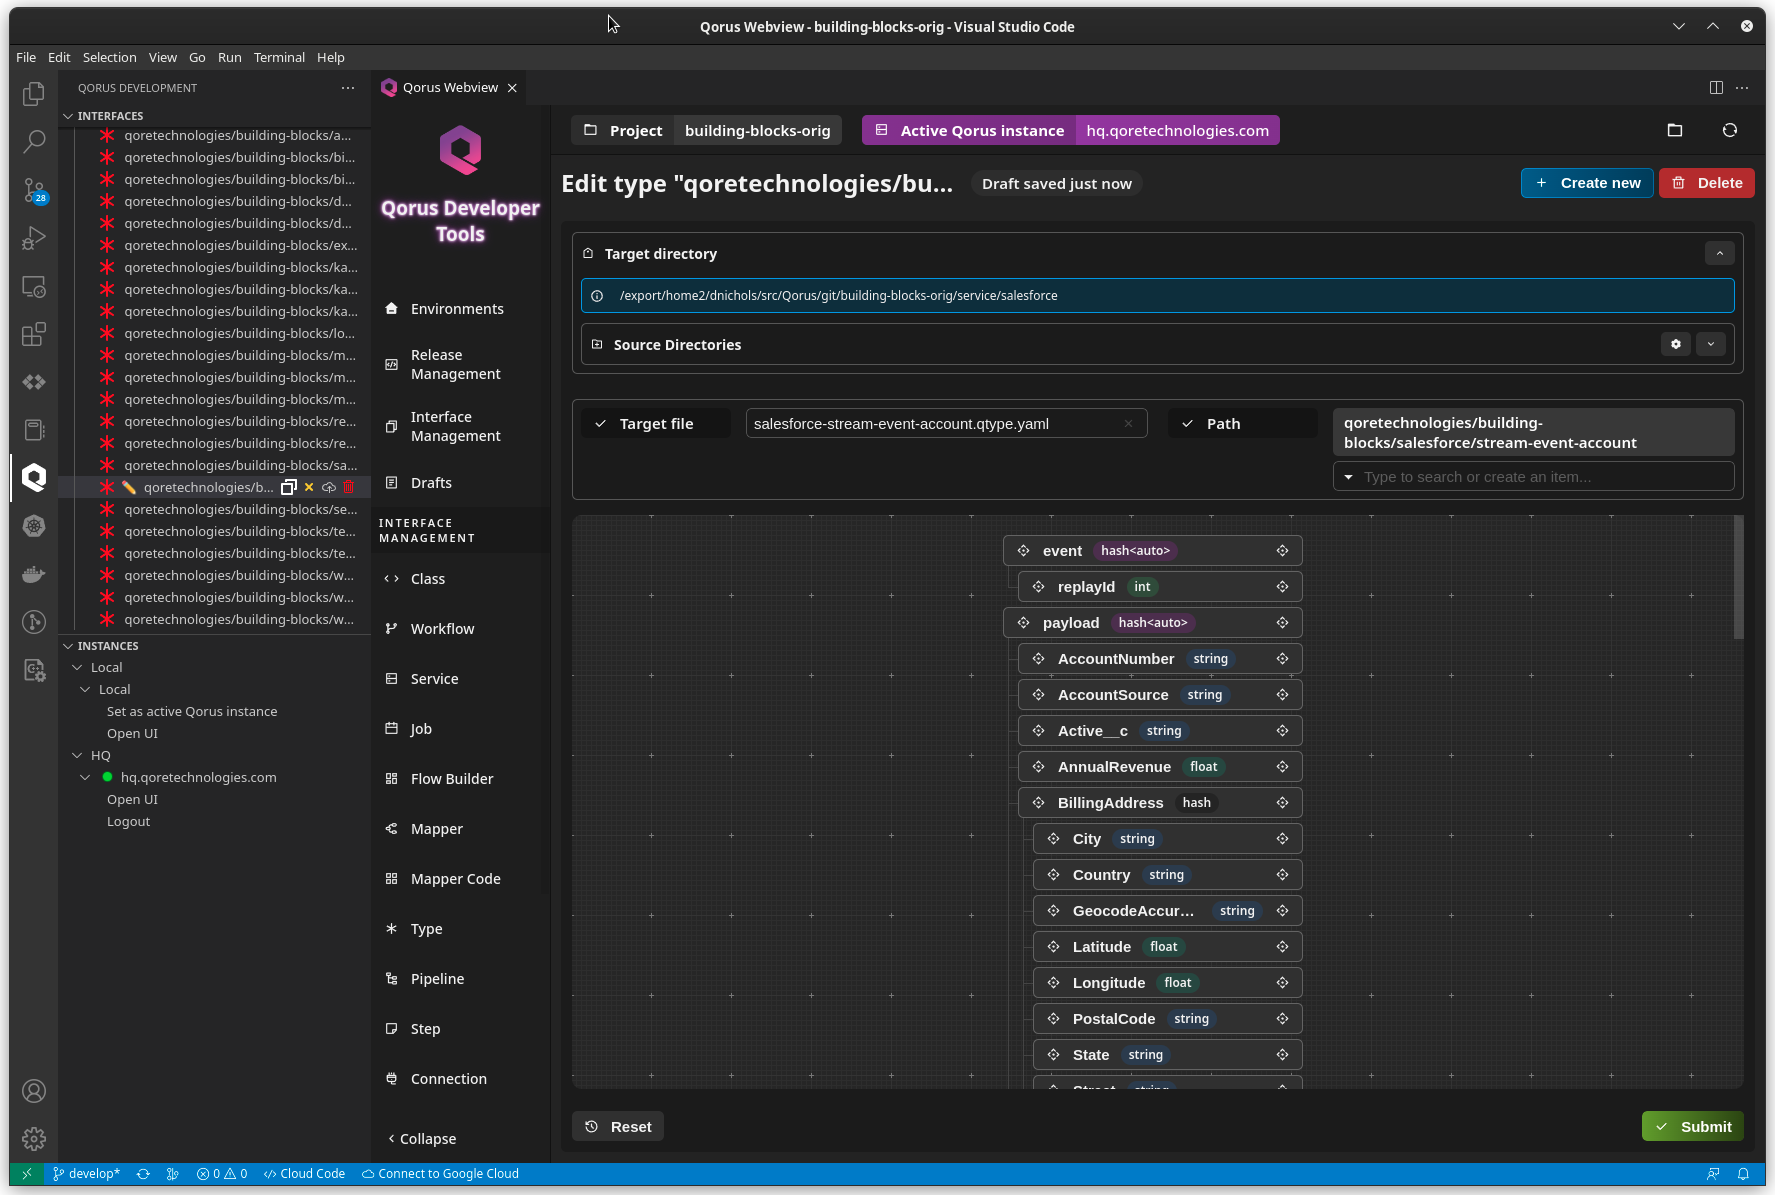Click the sync changes icon in status bar

(143, 1174)
